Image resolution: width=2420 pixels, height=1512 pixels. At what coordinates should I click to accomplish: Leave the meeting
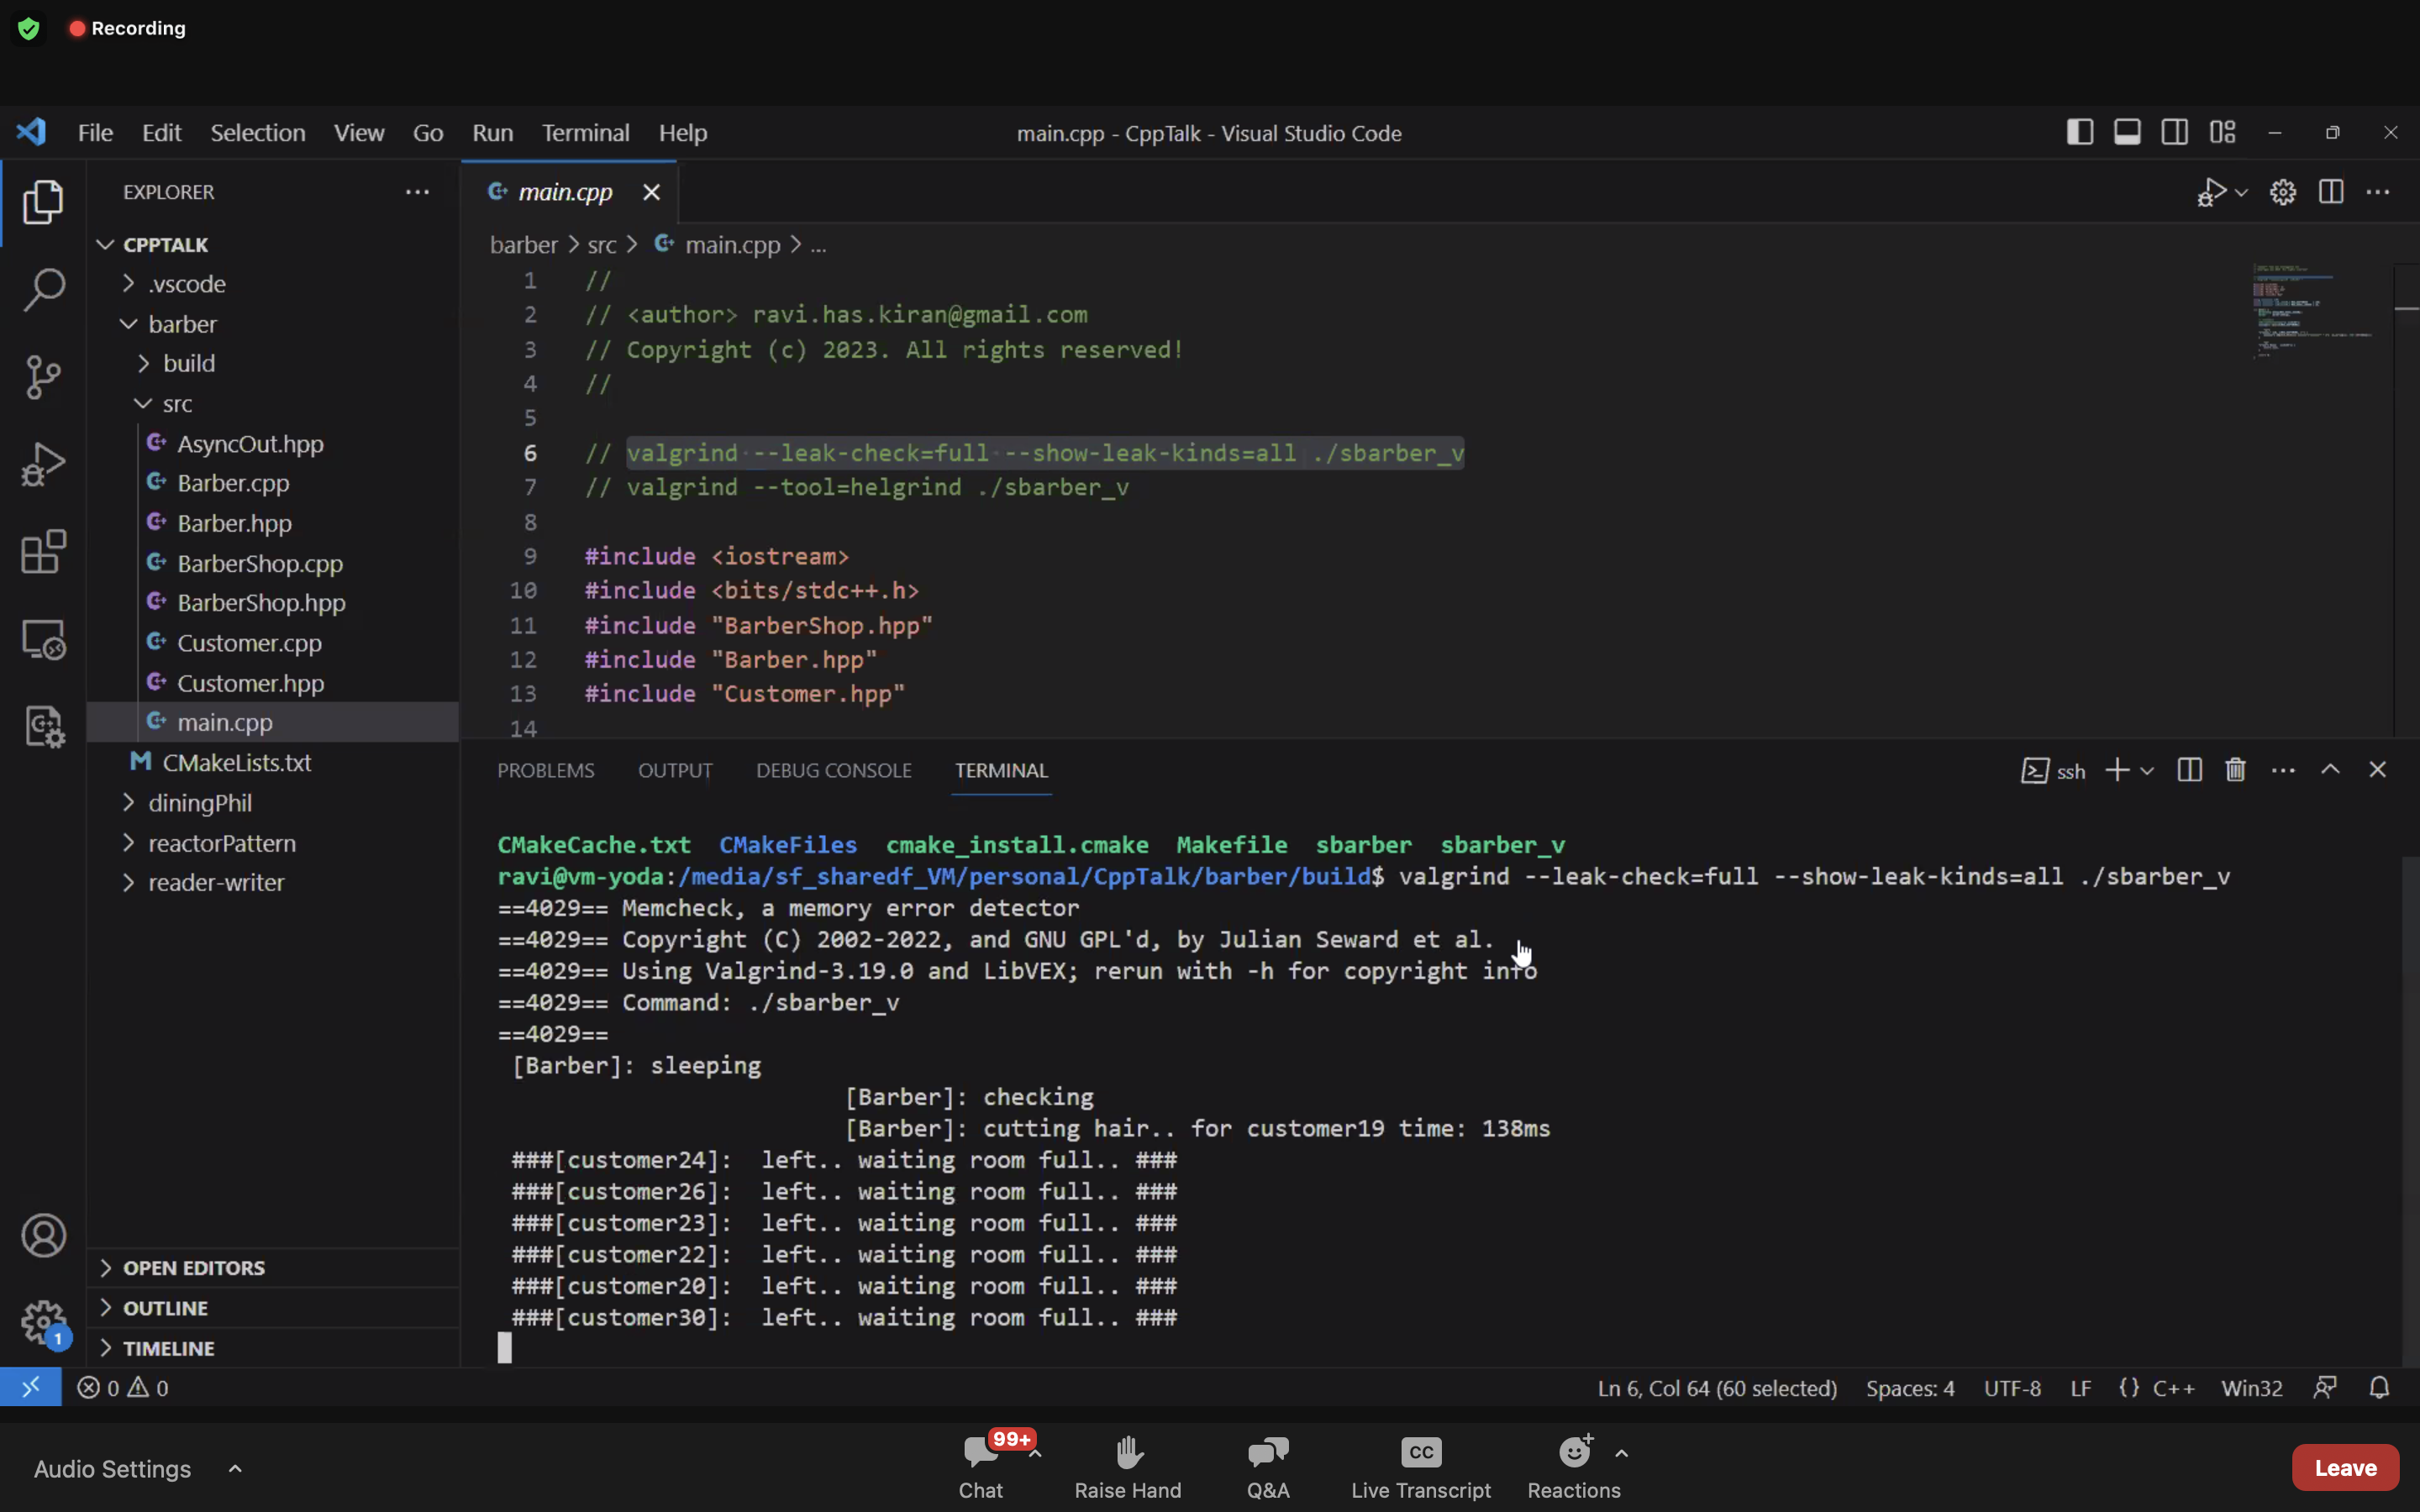2344,1467
